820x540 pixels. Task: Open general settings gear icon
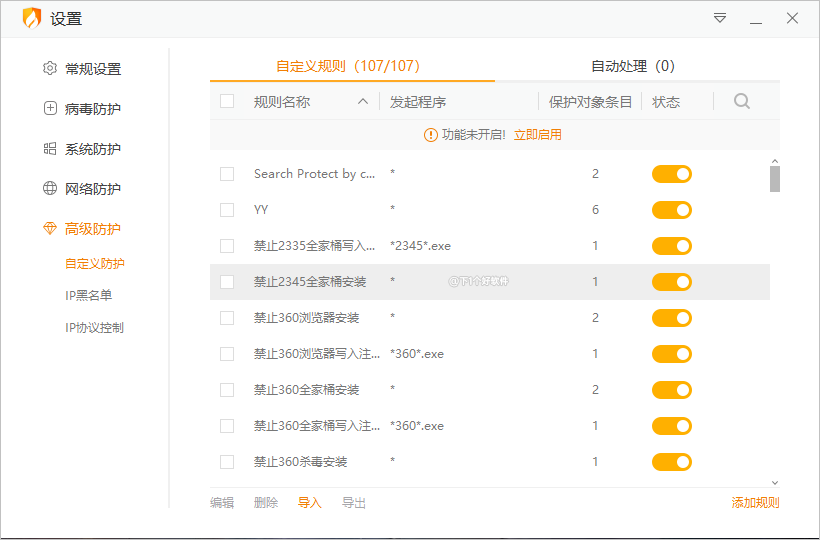50,69
